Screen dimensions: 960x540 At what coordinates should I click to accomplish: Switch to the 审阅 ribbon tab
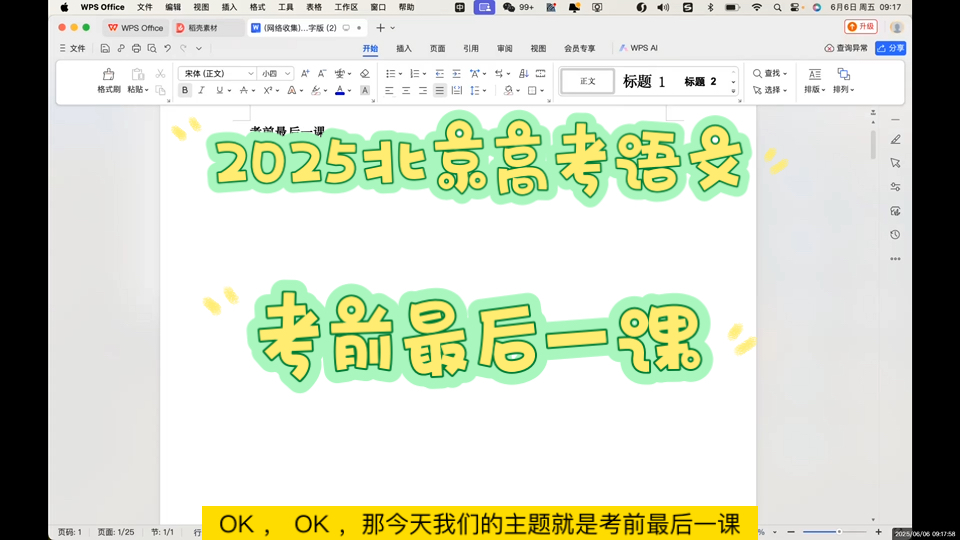coord(504,48)
